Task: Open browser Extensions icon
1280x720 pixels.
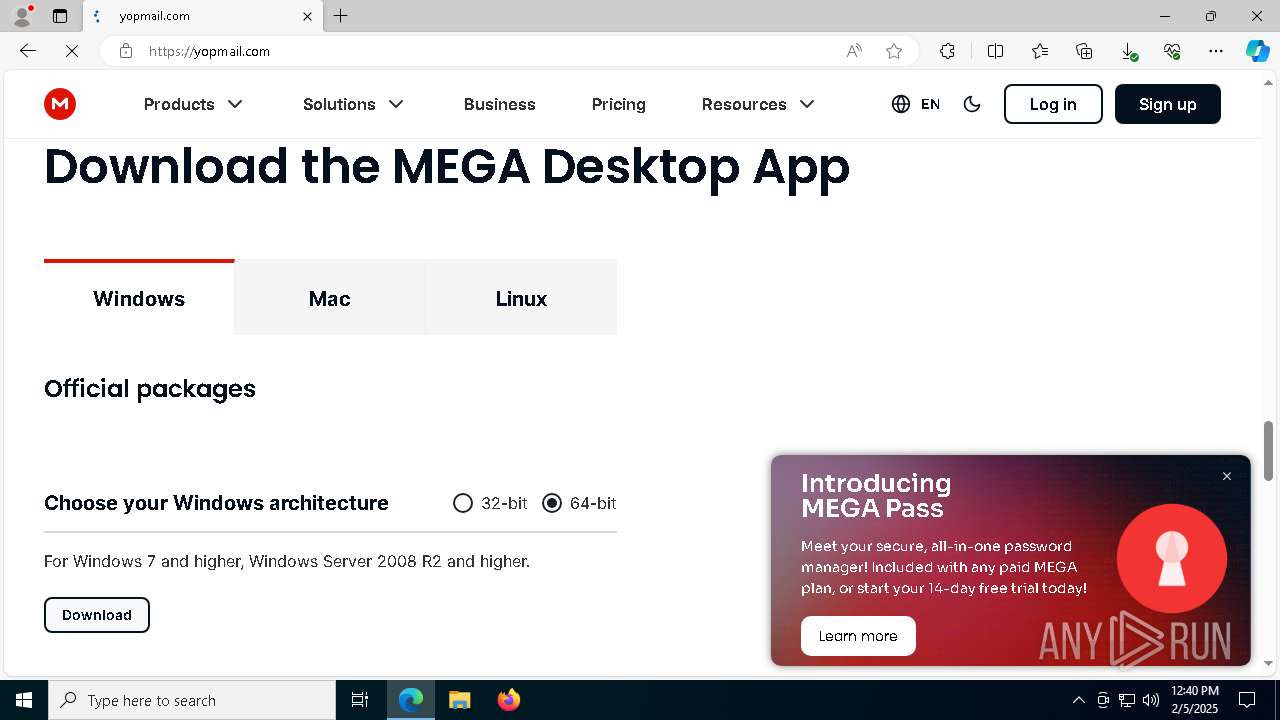Action: pos(947,51)
